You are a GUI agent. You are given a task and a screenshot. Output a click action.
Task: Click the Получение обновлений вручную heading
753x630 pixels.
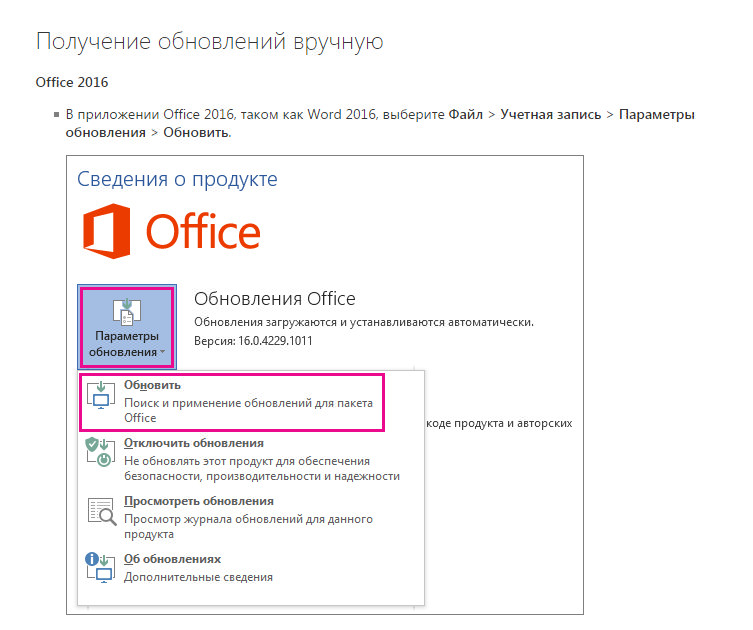209,41
